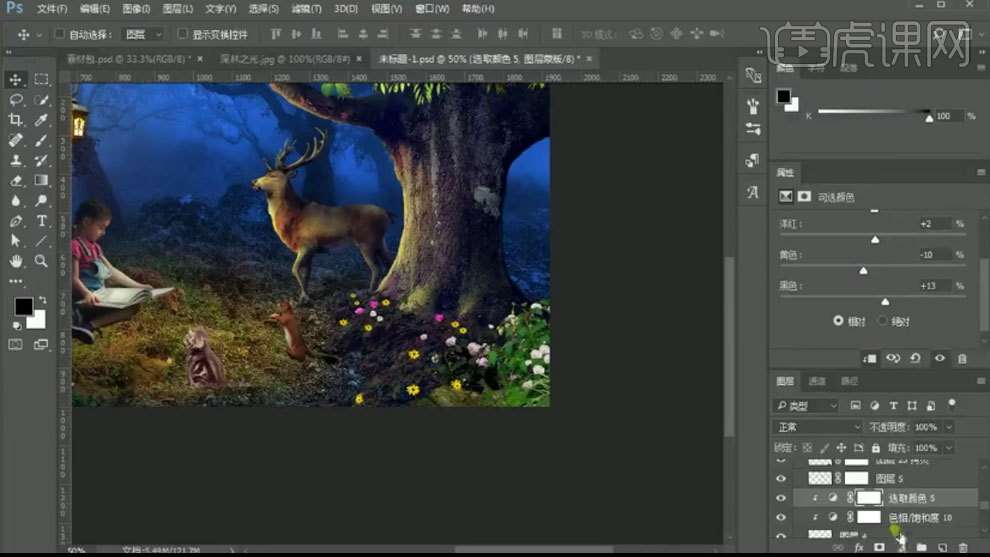Select the Healing Brush tool
Screen dimensions: 990x557
click(16, 140)
